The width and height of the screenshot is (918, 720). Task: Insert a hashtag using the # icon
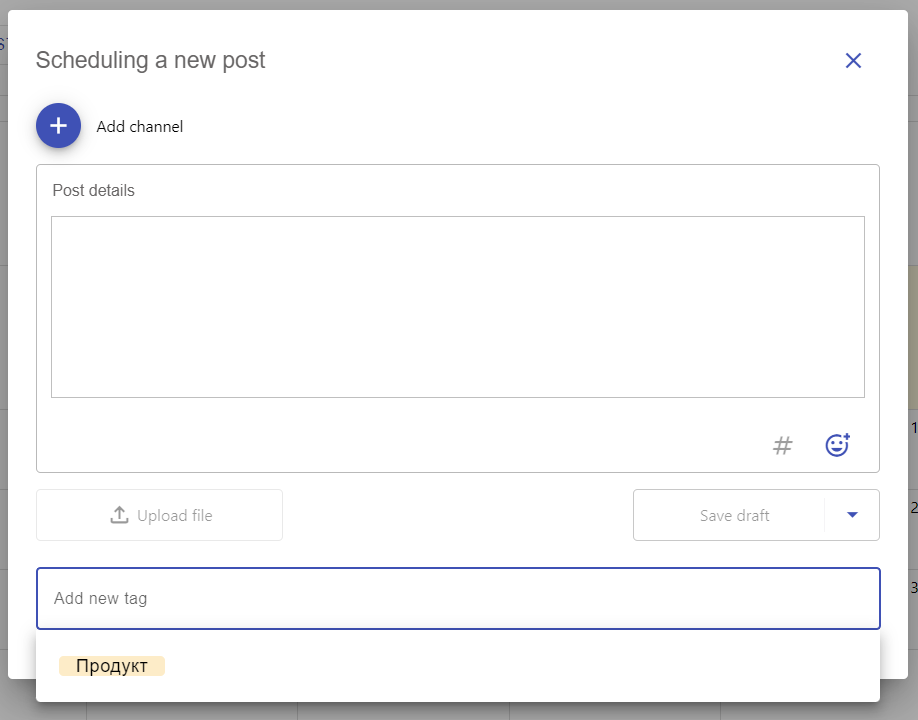[782, 446]
